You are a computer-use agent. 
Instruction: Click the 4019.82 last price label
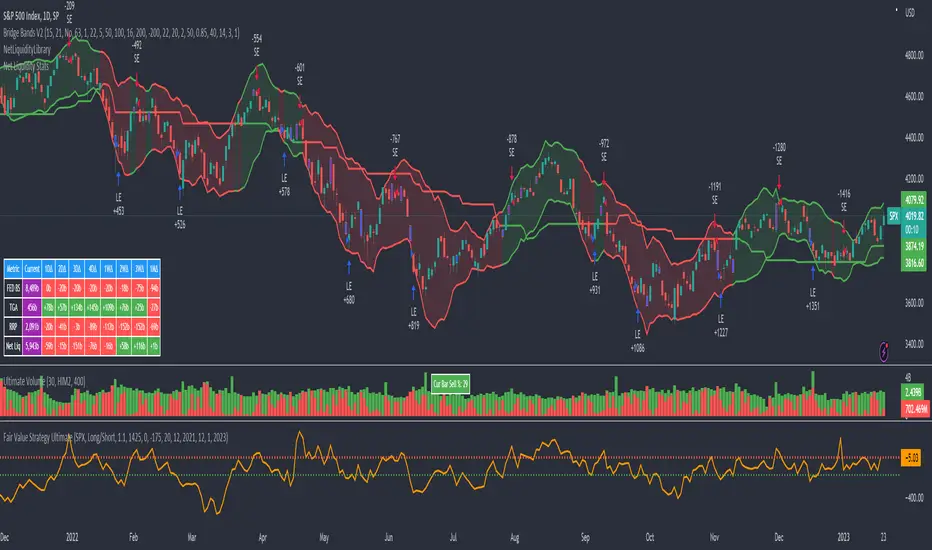pos(914,216)
